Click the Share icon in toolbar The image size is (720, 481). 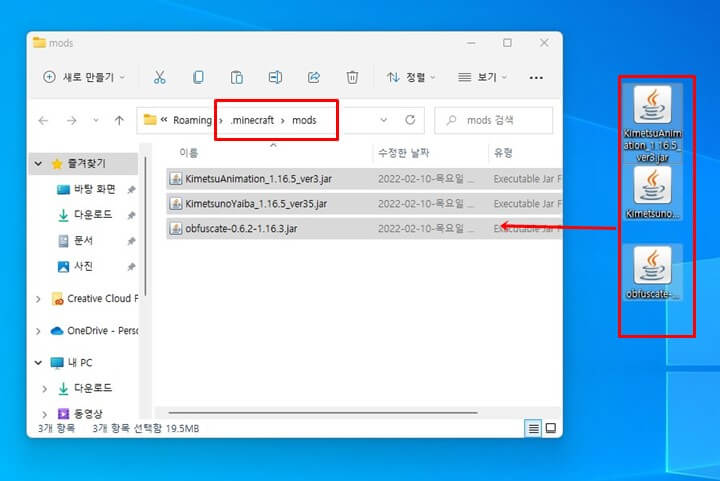click(x=314, y=77)
